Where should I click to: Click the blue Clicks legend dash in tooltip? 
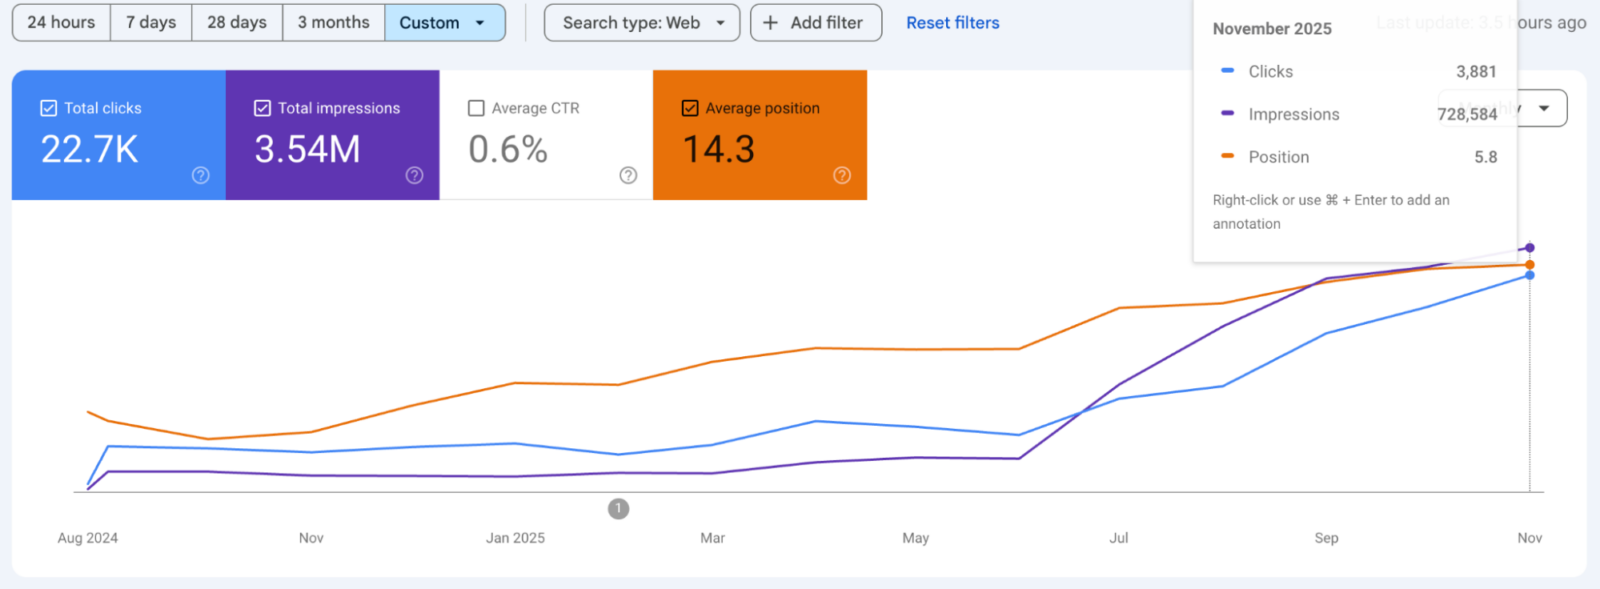[x=1227, y=71]
